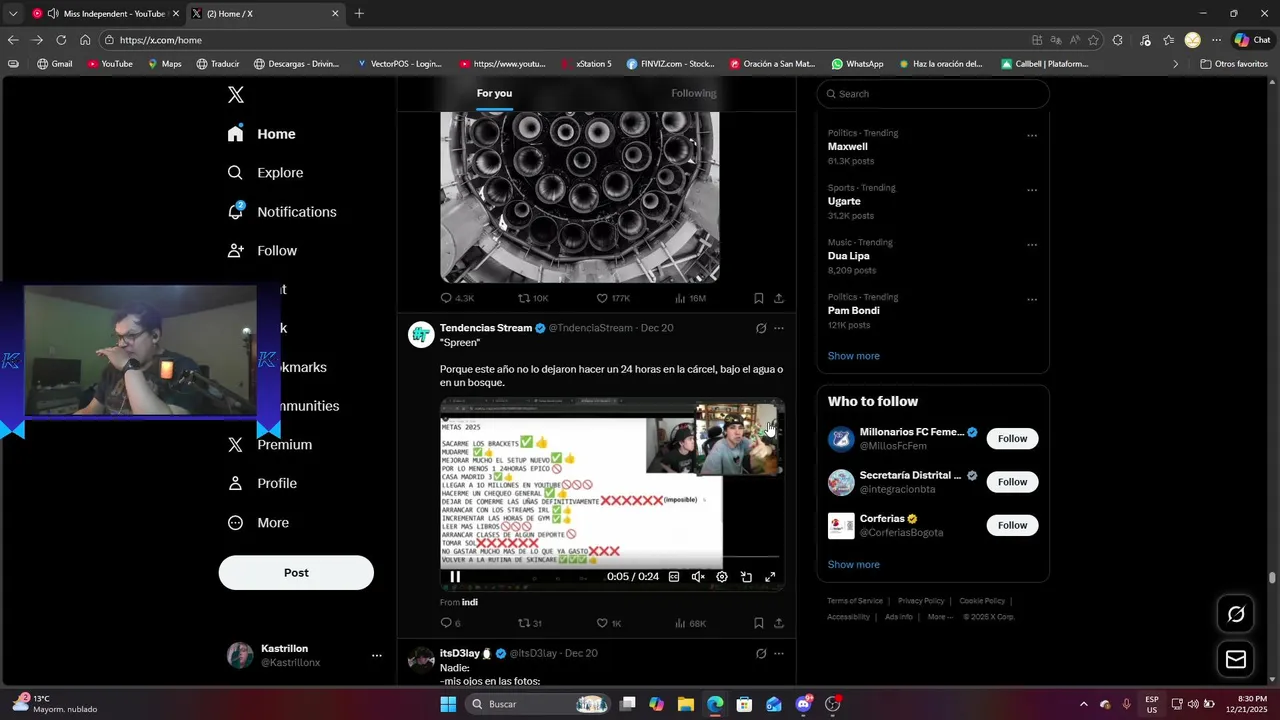1280x720 pixels.
Task: Switch to the Following tab
Action: coord(693,93)
